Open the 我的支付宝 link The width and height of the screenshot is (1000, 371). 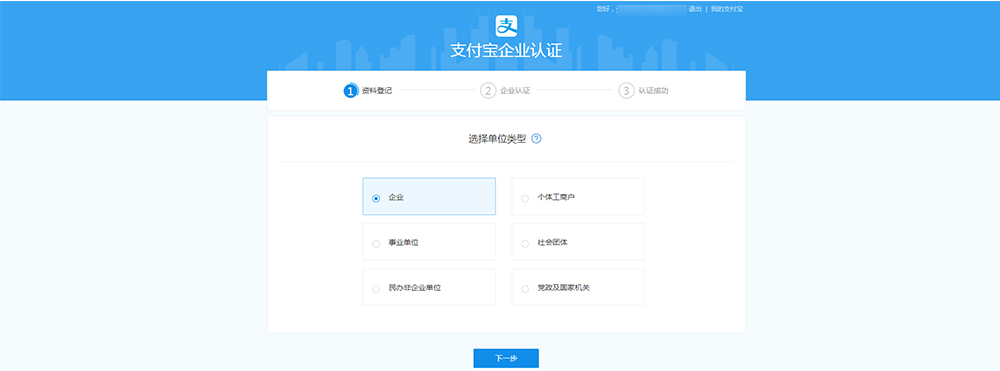pyautogui.click(x=726, y=9)
